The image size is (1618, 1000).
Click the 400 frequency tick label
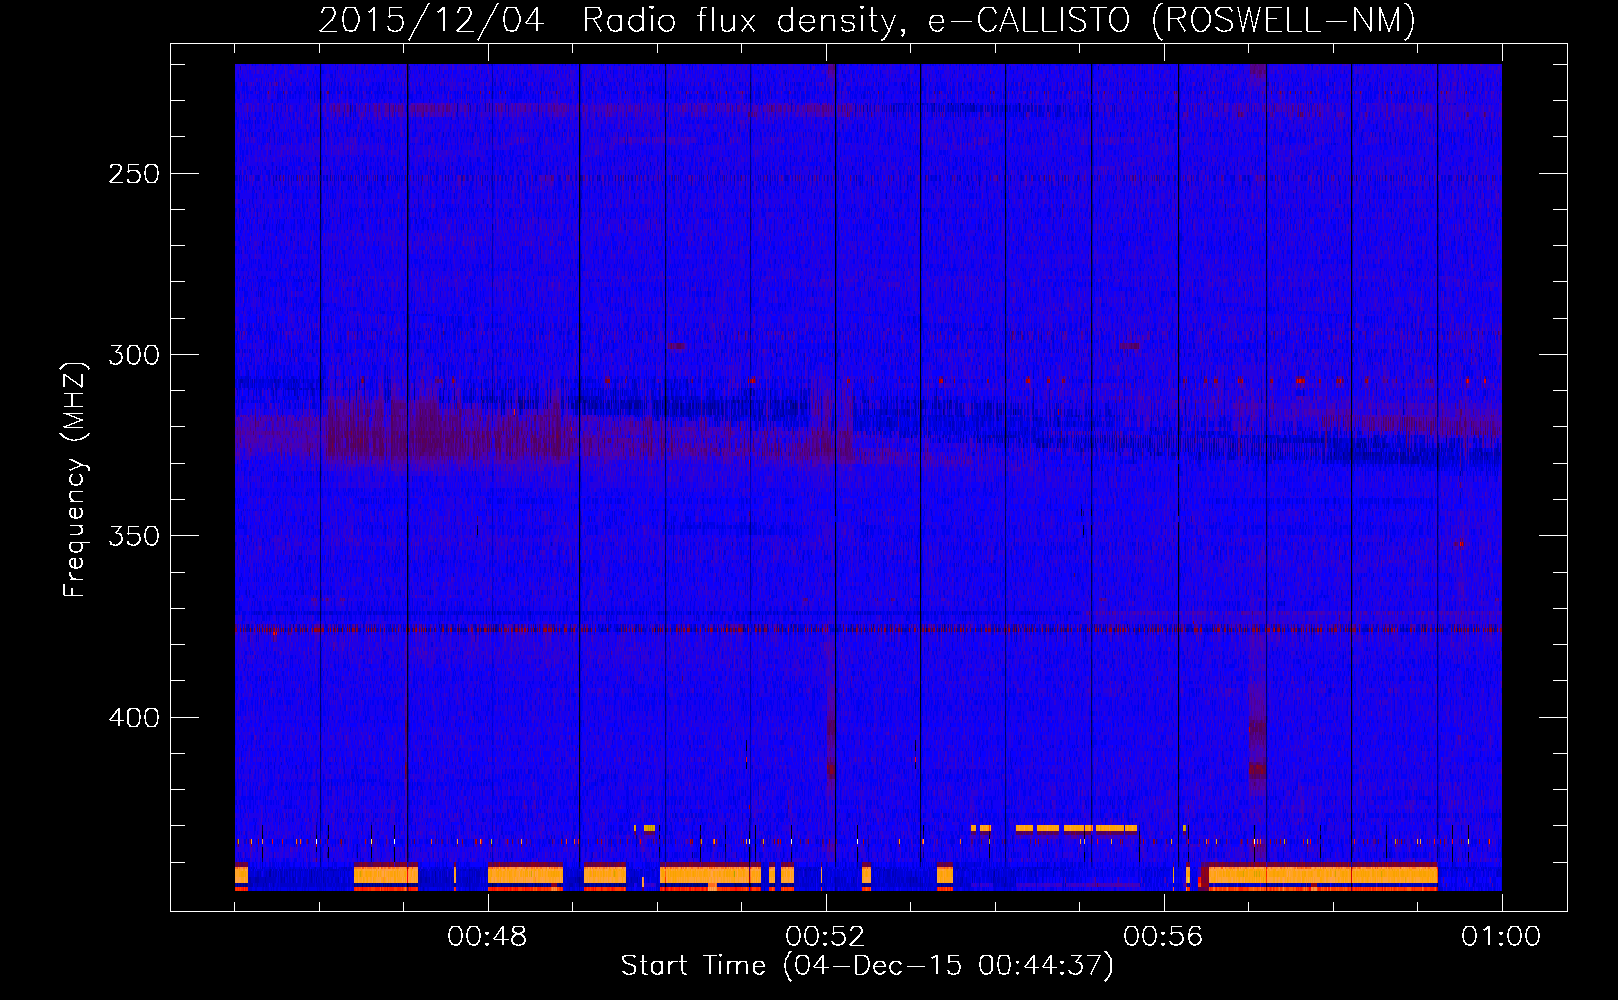[134, 718]
